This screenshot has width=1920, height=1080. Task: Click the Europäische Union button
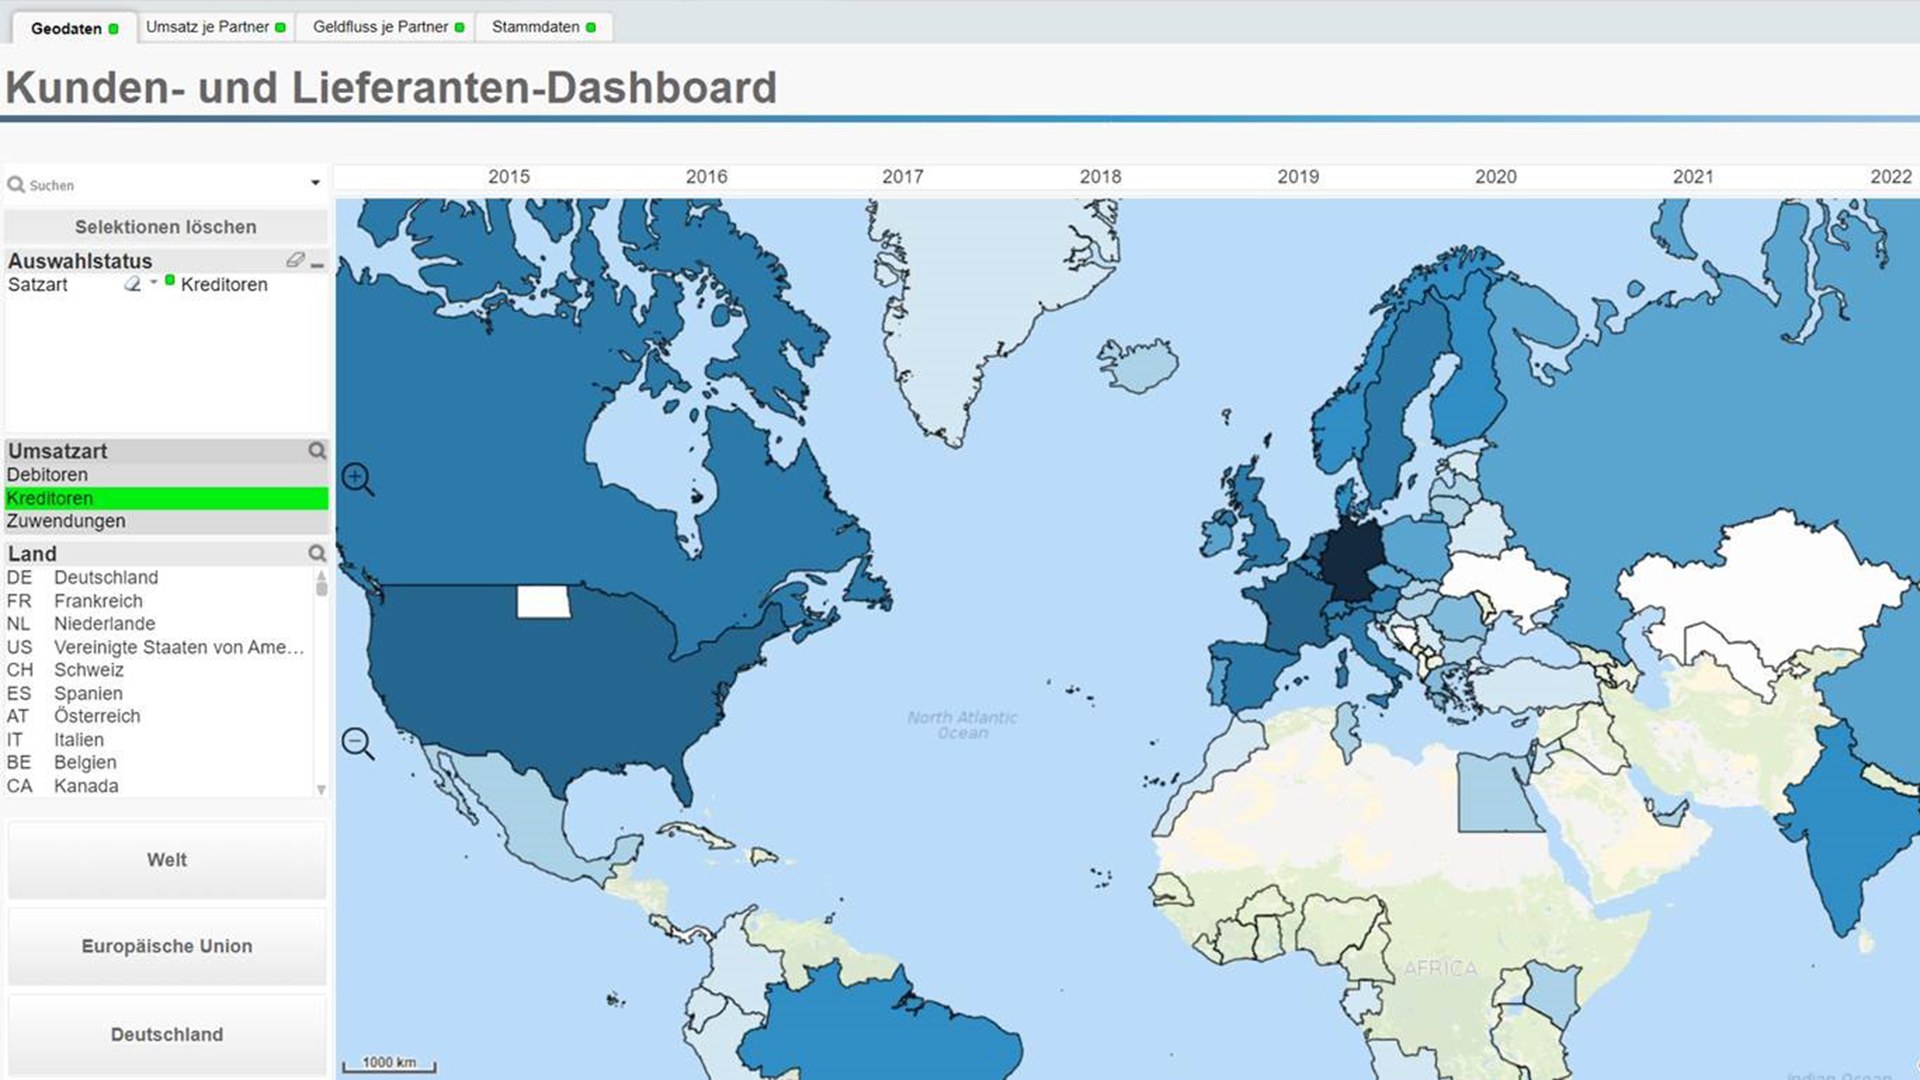(x=166, y=945)
